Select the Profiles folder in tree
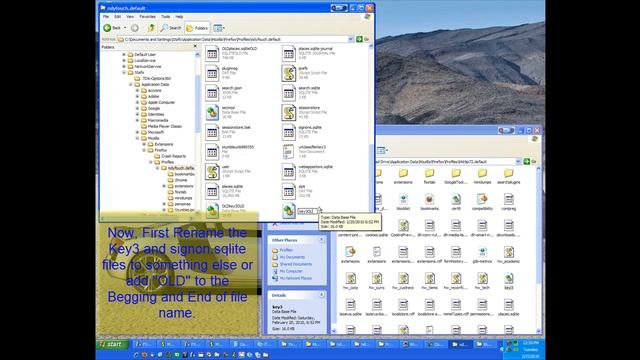Image resolution: width=640 pixels, height=360 pixels. pyautogui.click(x=167, y=162)
